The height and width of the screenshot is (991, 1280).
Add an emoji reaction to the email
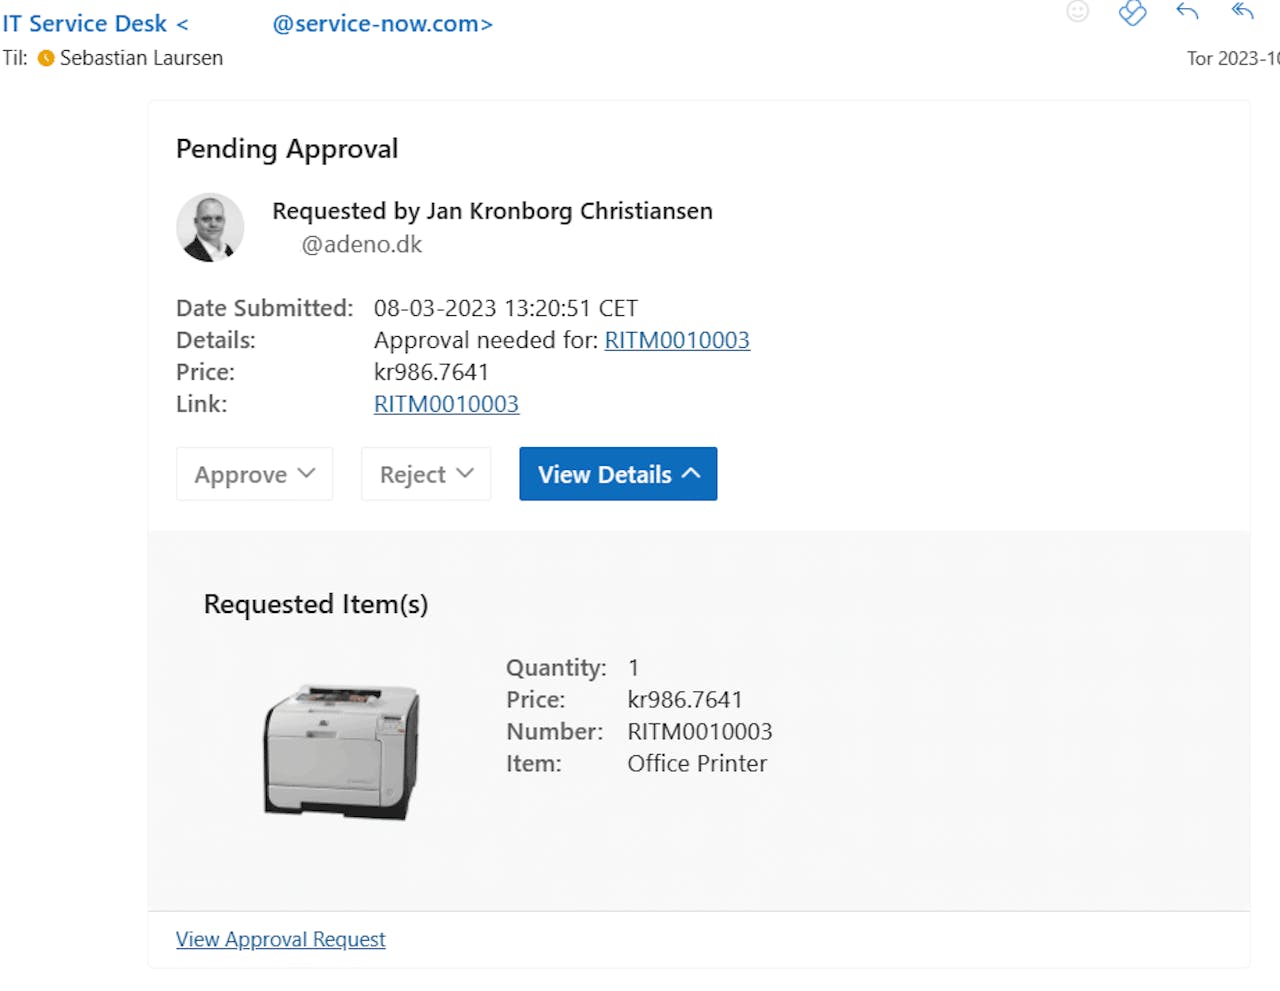tap(1076, 12)
